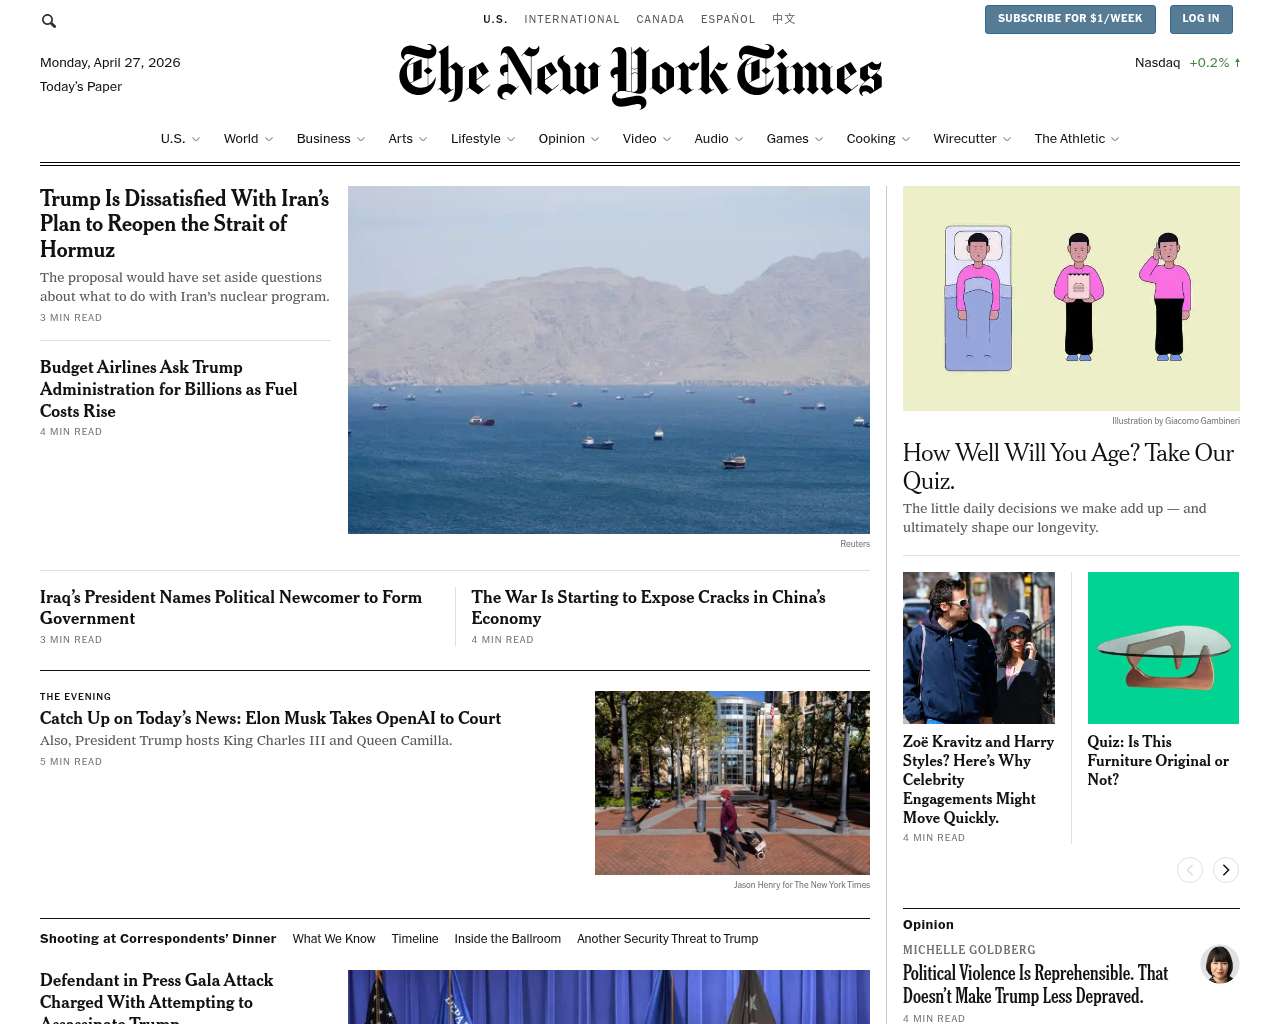Click the next carousel arrow
Viewport: 1280px width, 1024px height.
click(x=1226, y=870)
